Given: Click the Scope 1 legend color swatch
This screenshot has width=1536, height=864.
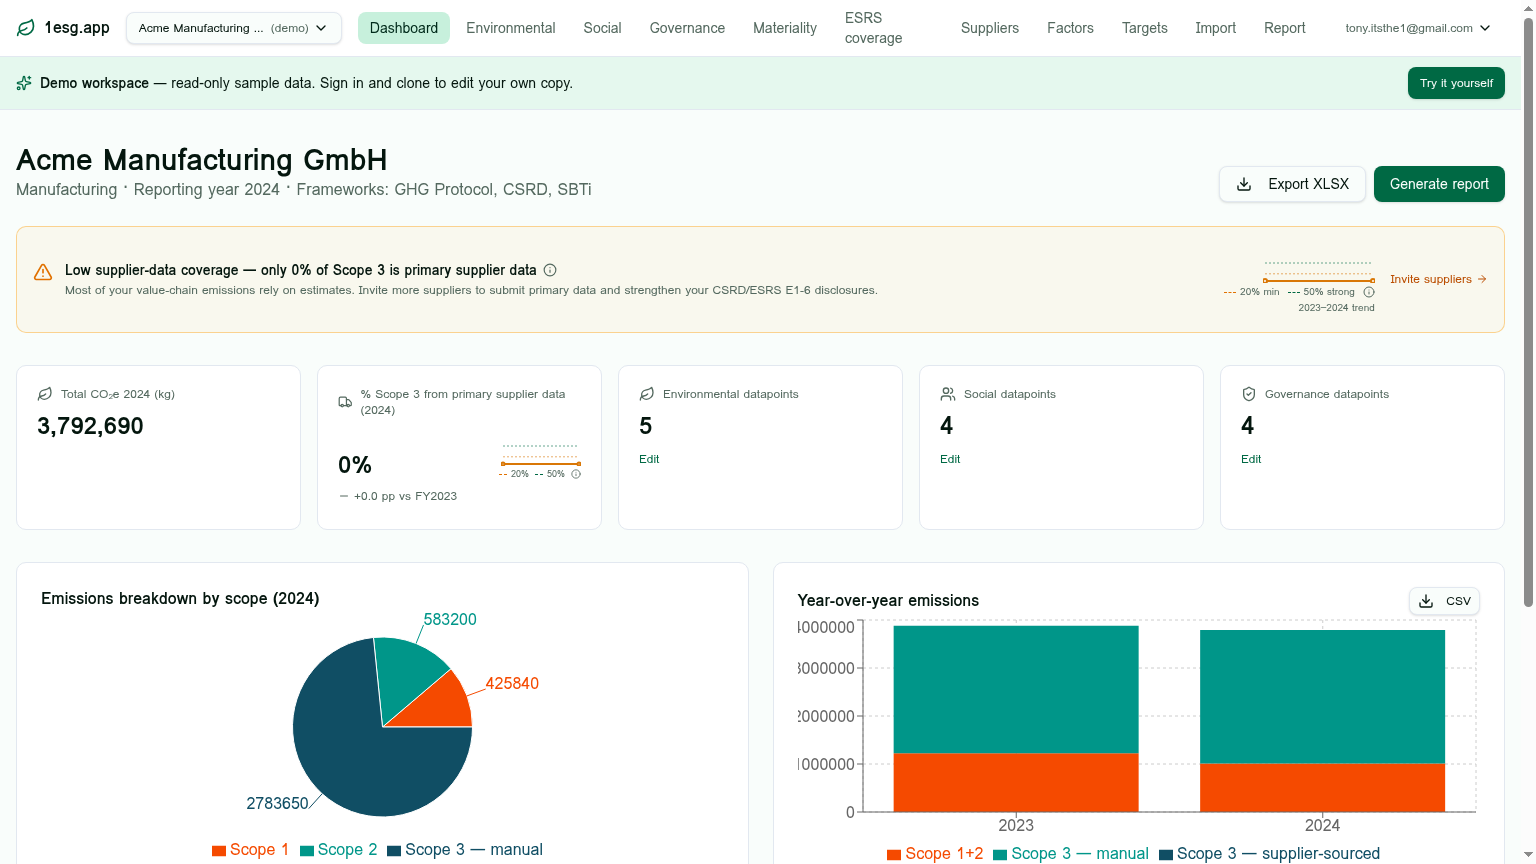Looking at the screenshot, I should tap(219, 851).
